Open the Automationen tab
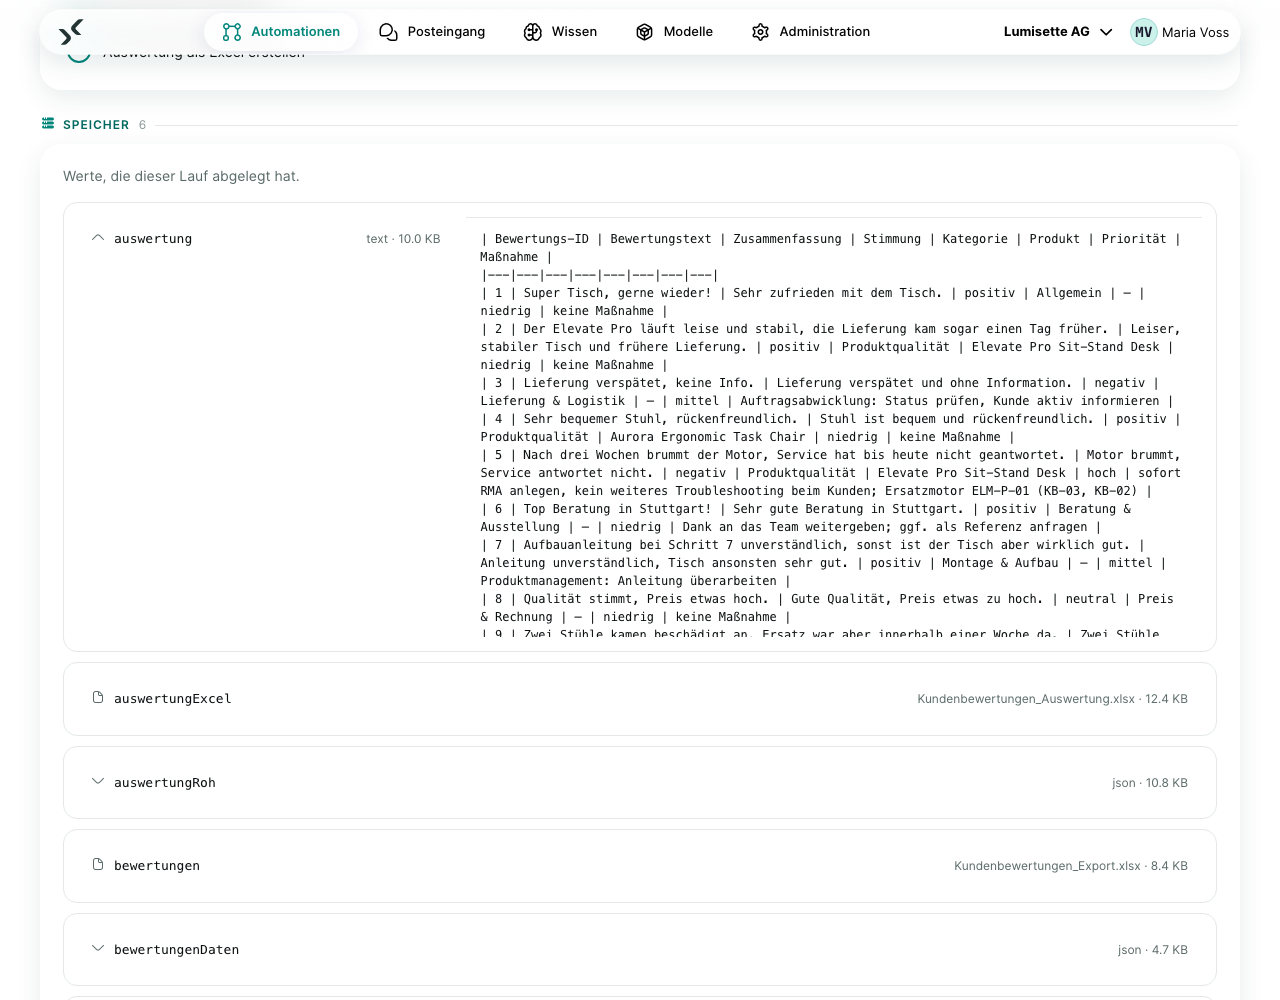Screen dimensions: 1280x1000 tap(281, 32)
